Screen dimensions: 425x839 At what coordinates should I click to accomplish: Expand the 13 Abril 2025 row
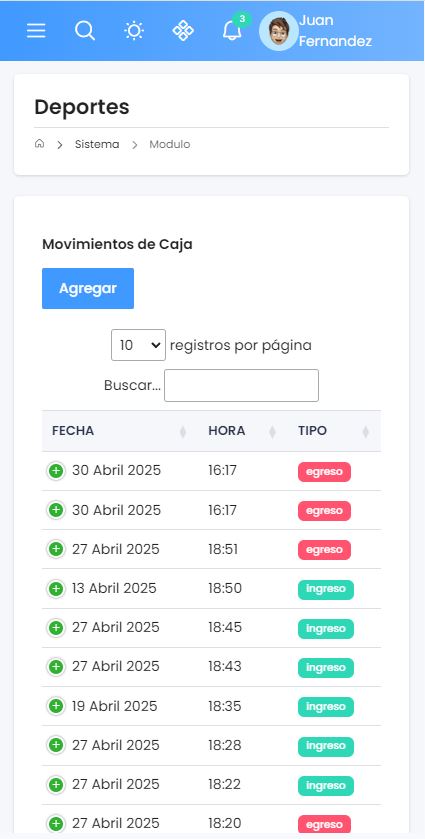tap(56, 589)
